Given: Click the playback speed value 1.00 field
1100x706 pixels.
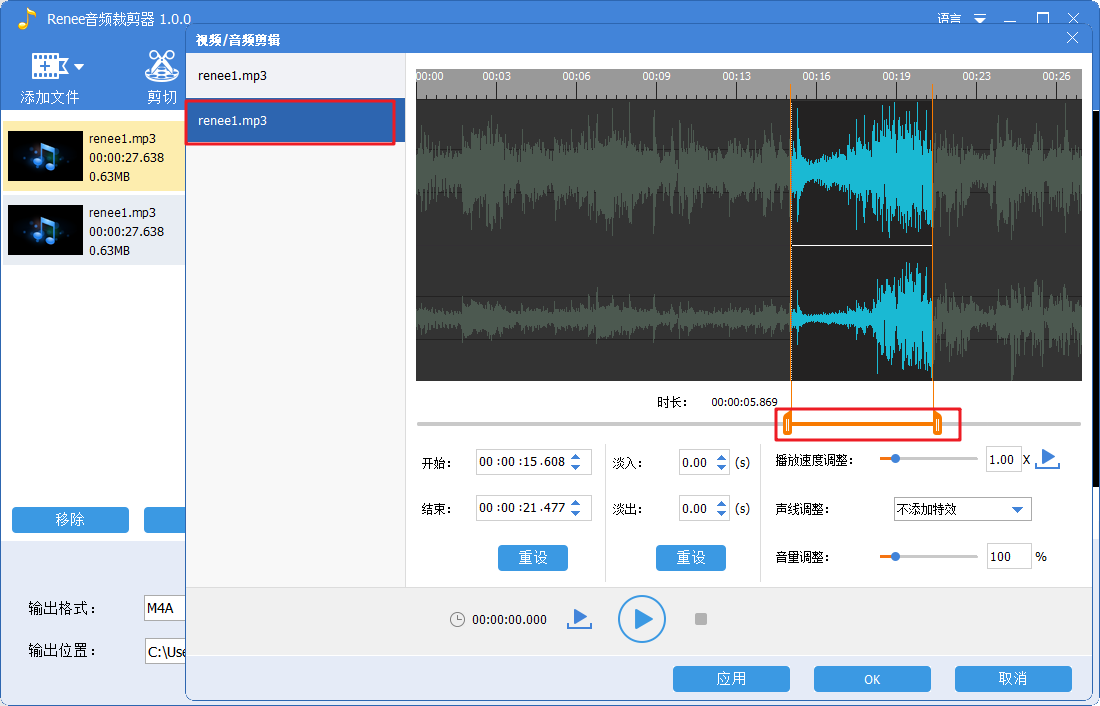Looking at the screenshot, I should 1003,460.
